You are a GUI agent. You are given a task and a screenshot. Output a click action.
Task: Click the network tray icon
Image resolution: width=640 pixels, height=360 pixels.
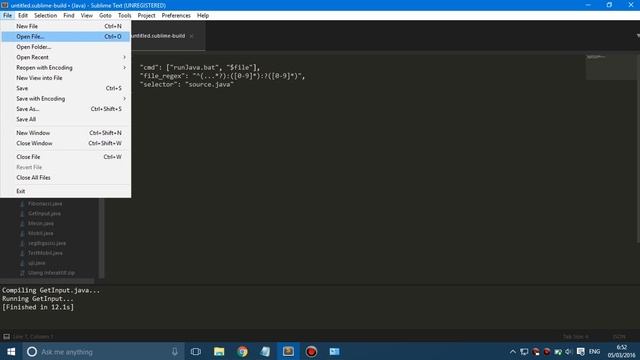coord(524,351)
